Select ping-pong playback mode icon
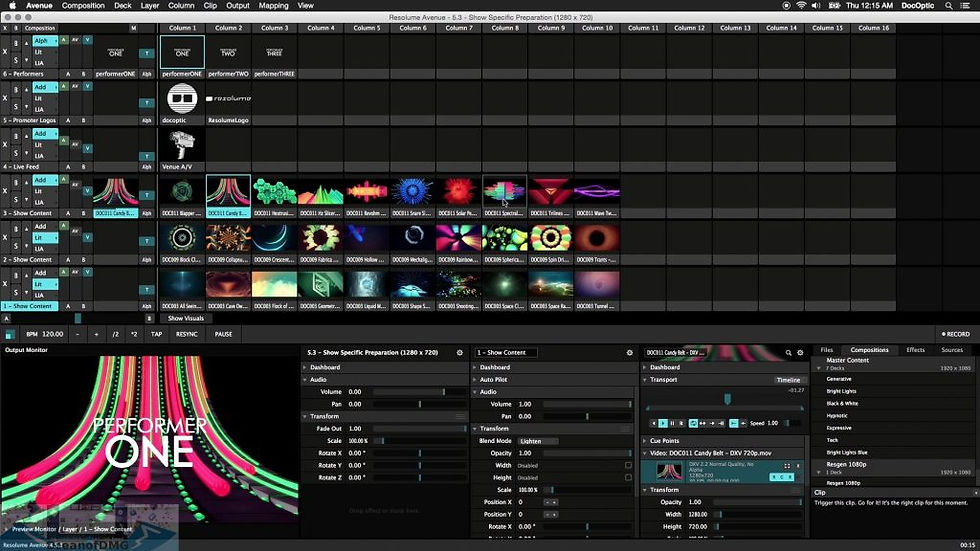This screenshot has width=980, height=551. [x=702, y=423]
